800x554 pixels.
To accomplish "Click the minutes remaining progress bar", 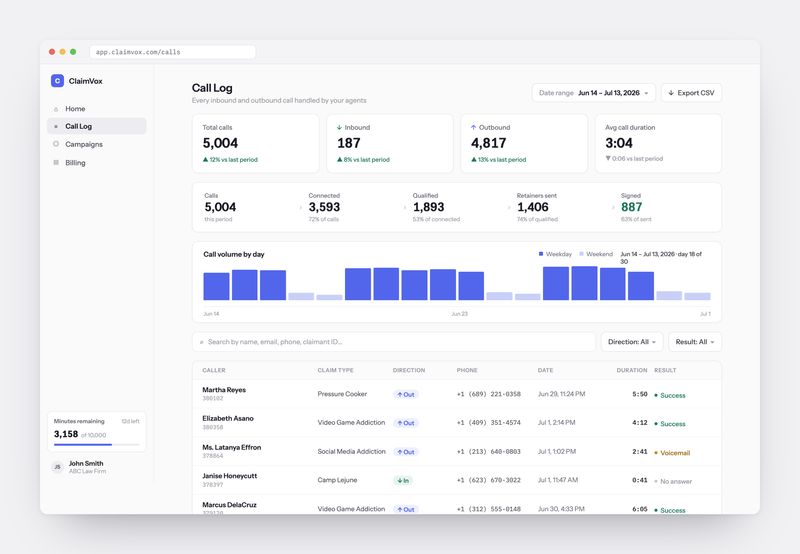I will coord(96,445).
